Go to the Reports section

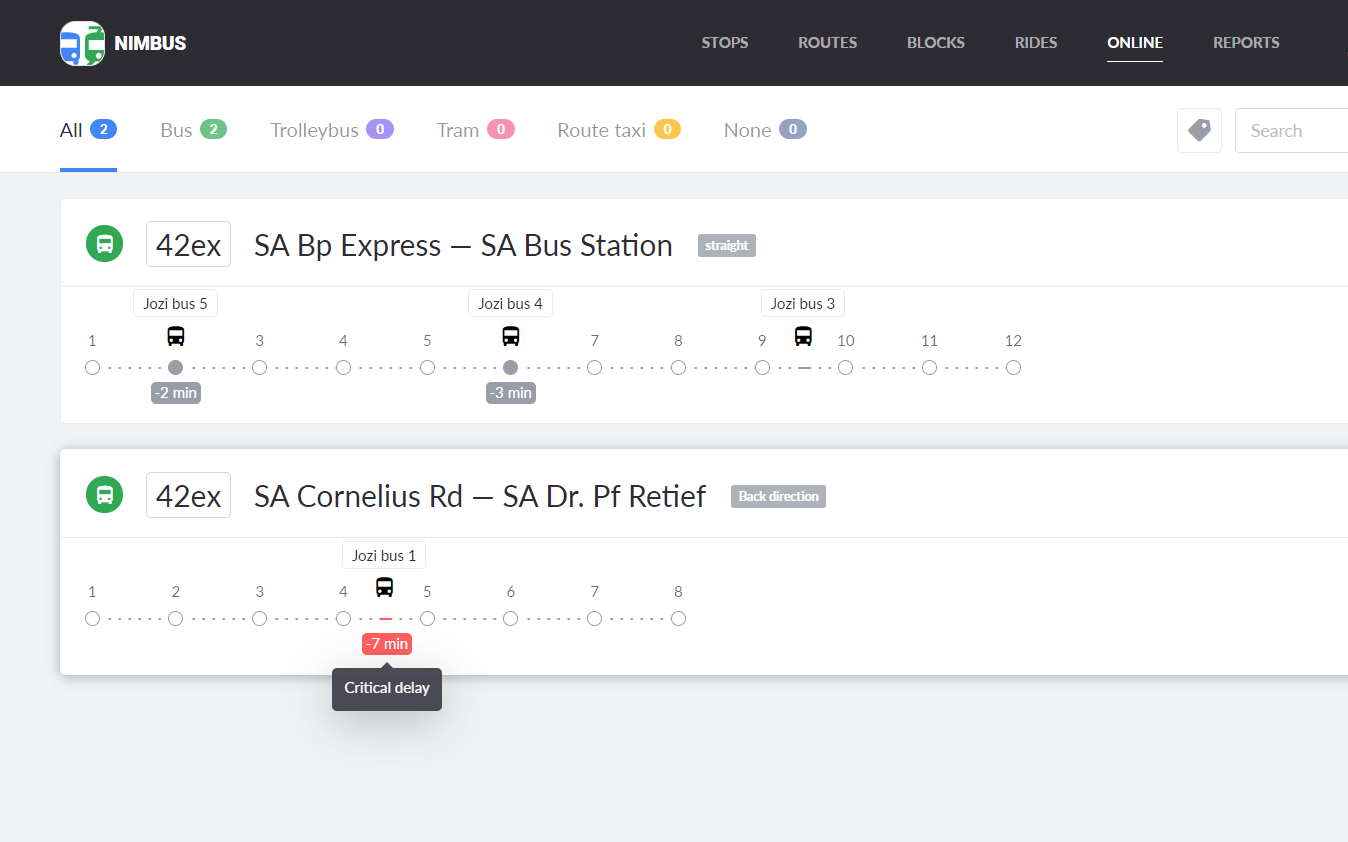[x=1246, y=43]
